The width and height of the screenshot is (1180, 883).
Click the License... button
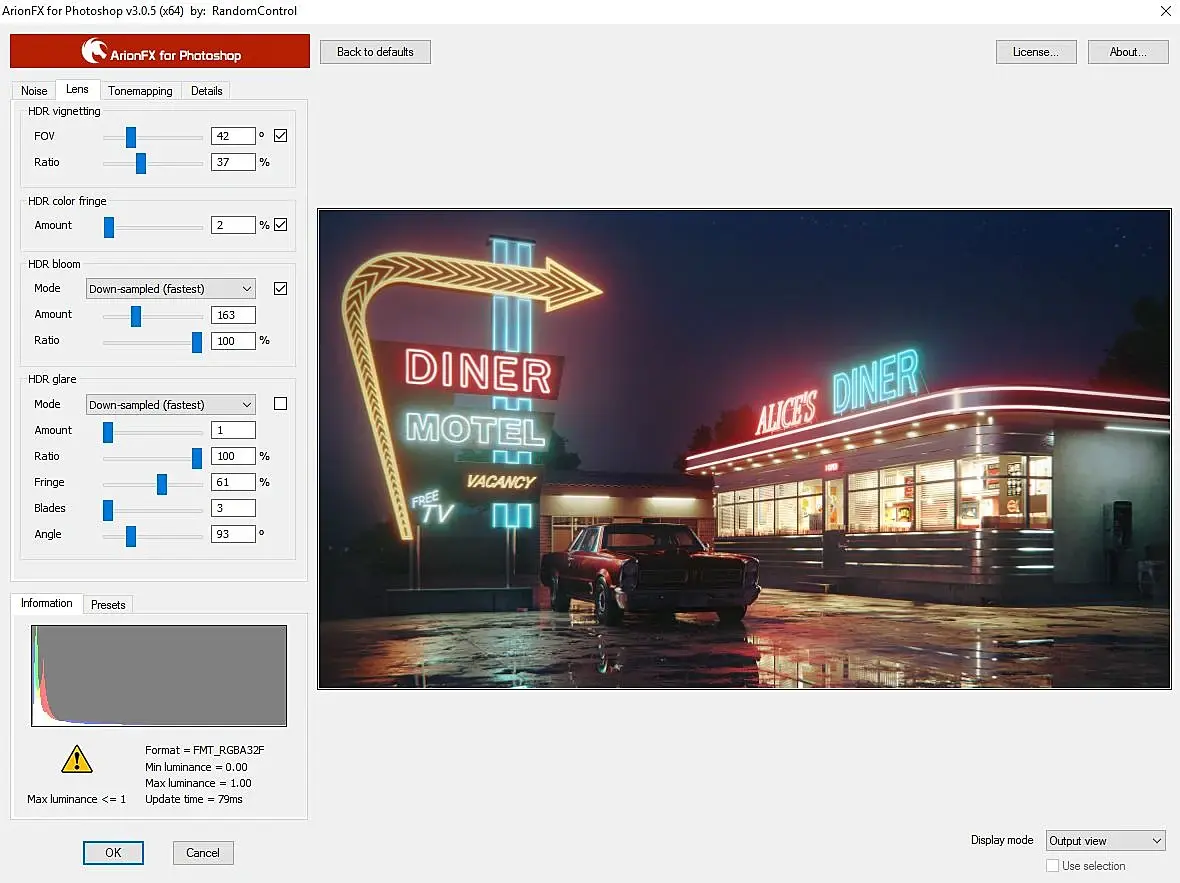coord(1035,52)
